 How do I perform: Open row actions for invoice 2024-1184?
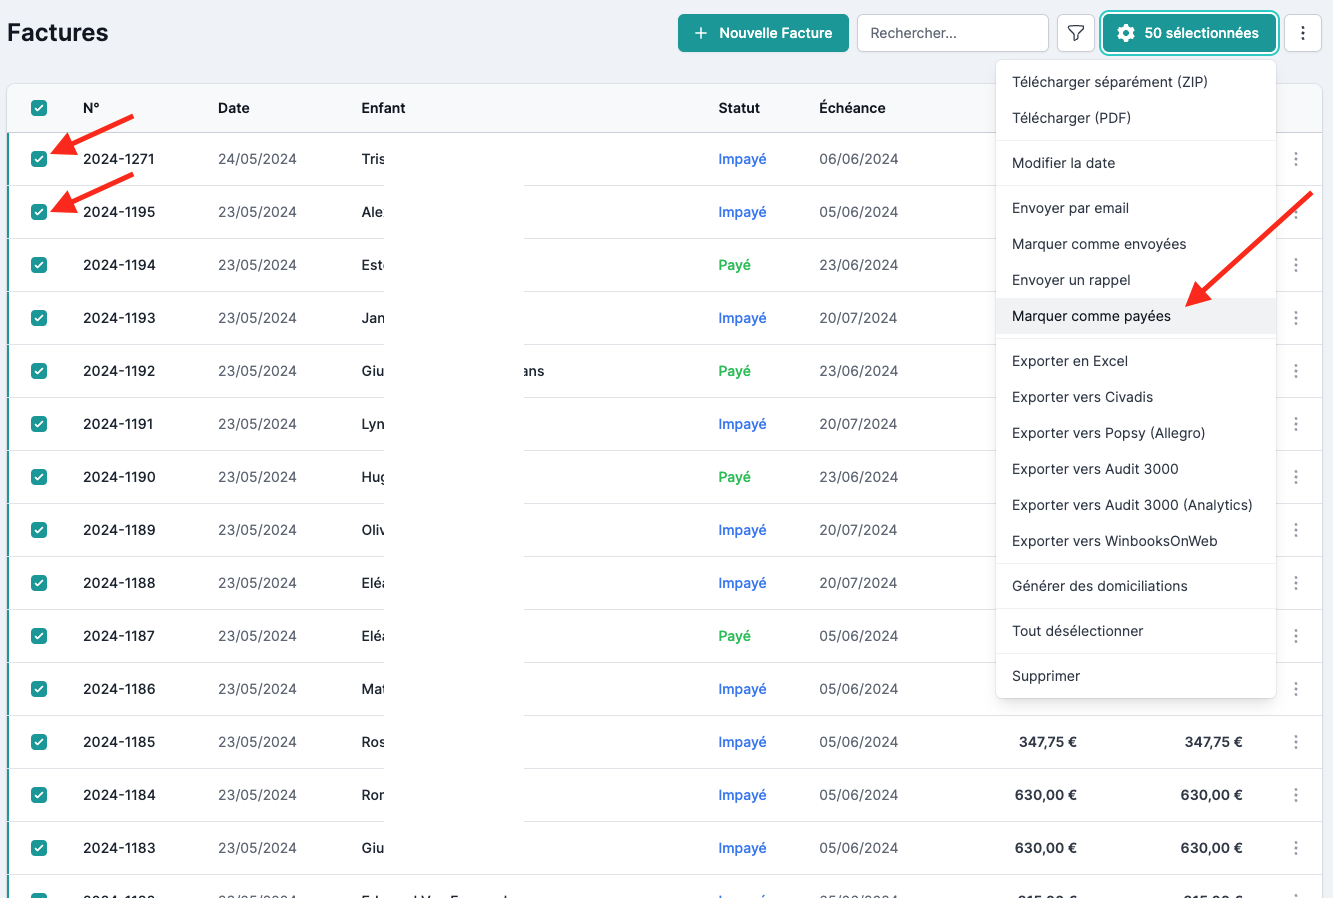1295,795
